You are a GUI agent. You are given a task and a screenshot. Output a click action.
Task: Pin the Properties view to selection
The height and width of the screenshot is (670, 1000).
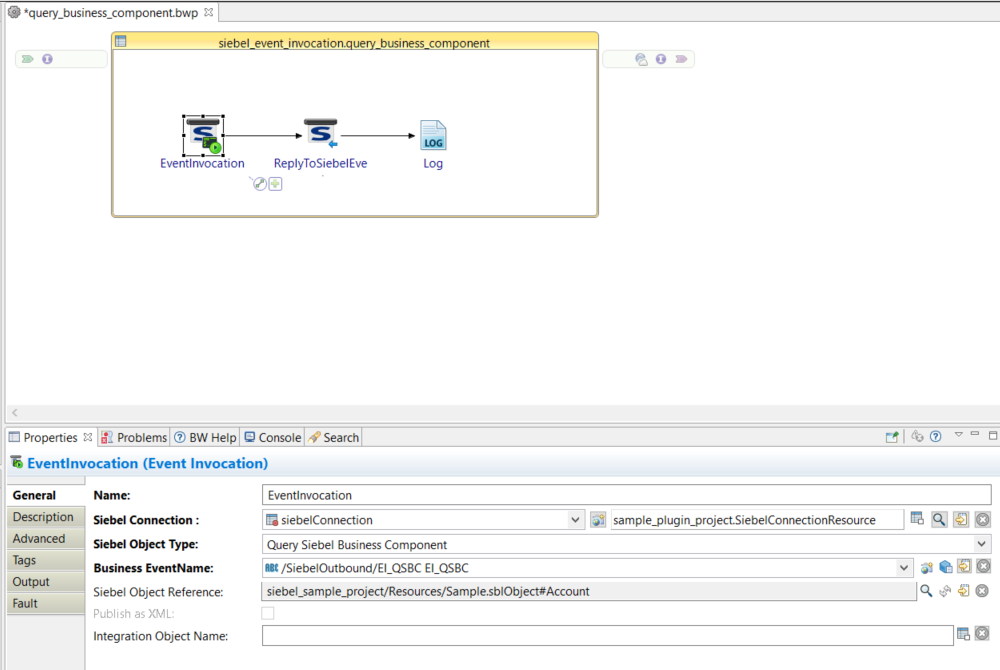(x=892, y=437)
